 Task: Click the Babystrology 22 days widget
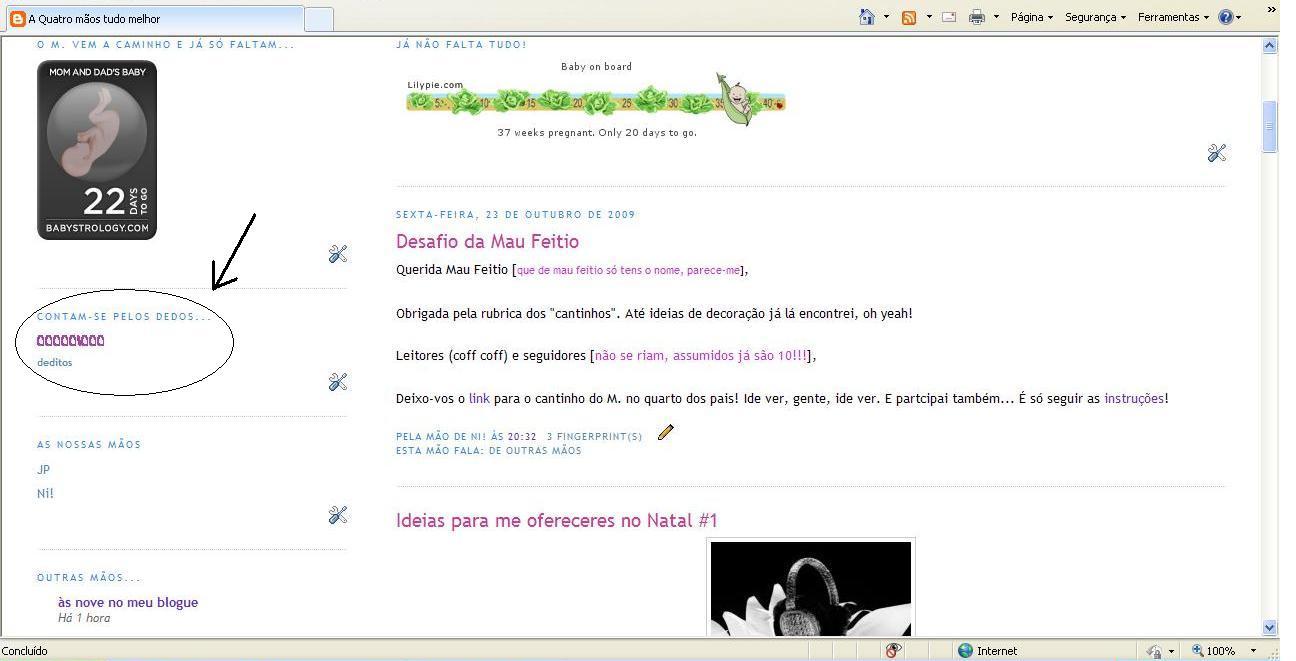point(97,150)
